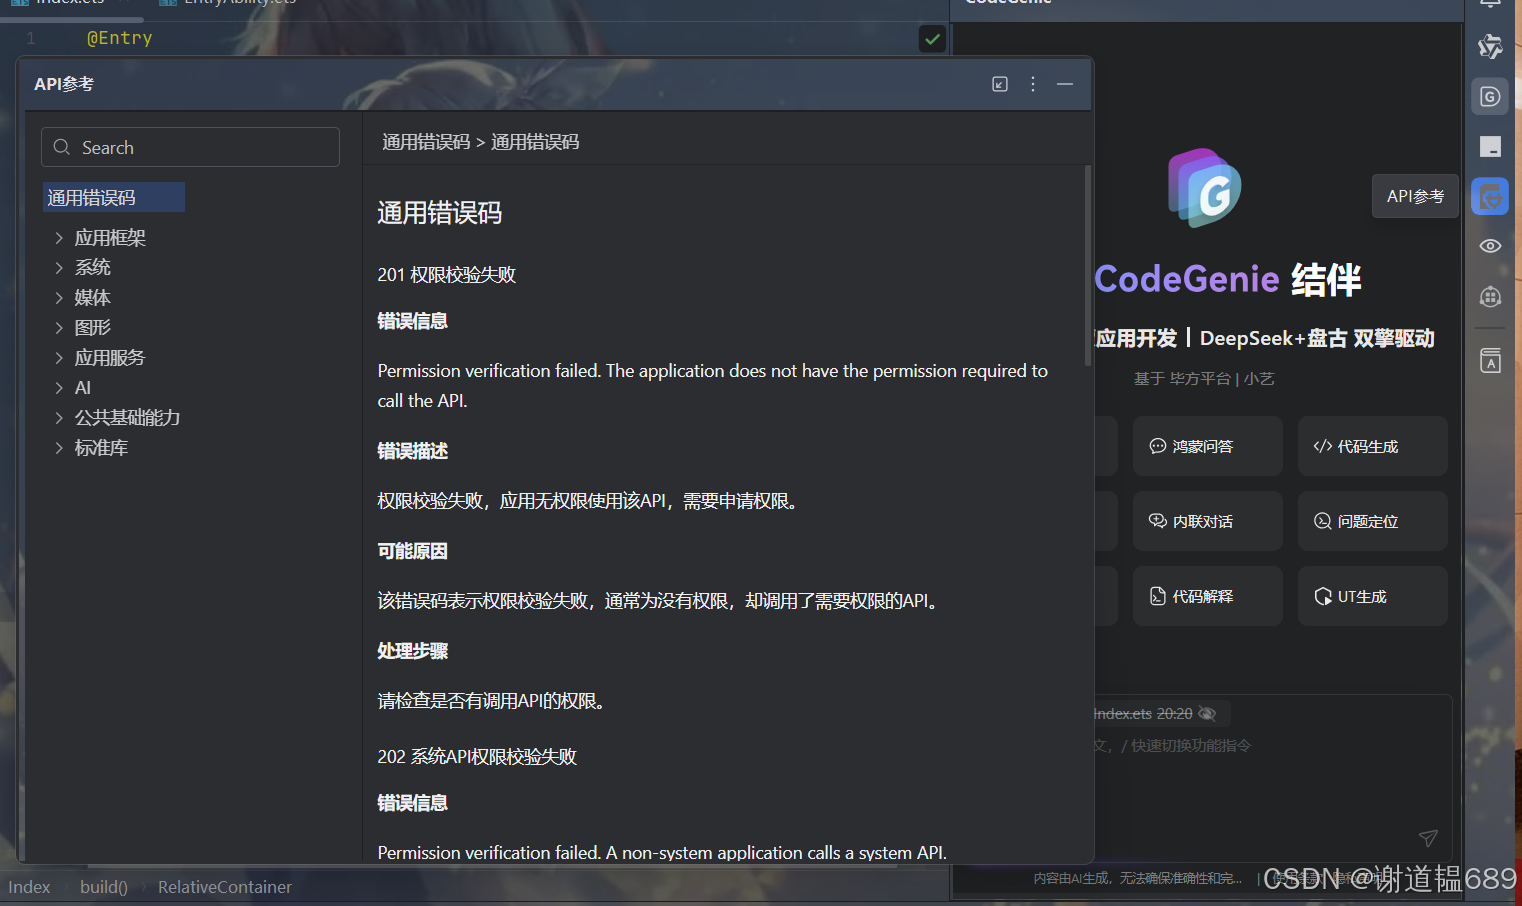Open the previewer eye icon in right sidebar
This screenshot has width=1522, height=906.
coord(1490,246)
